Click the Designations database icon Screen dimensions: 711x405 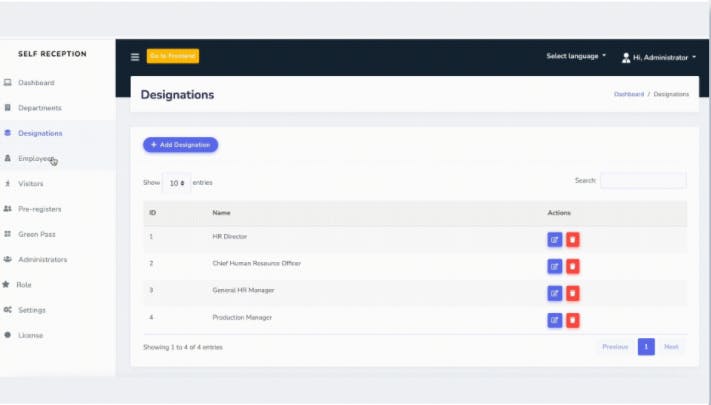pos(7,133)
